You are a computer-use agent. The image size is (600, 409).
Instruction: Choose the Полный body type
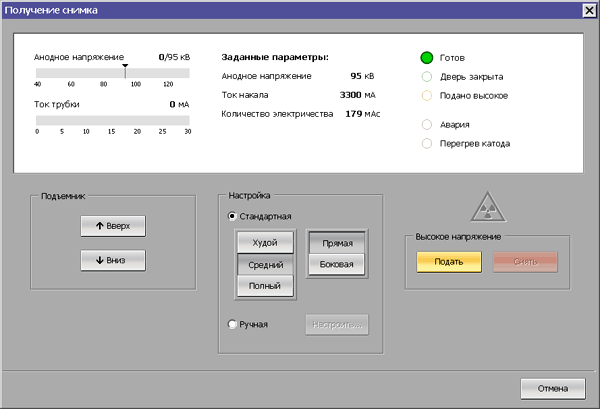point(265,286)
